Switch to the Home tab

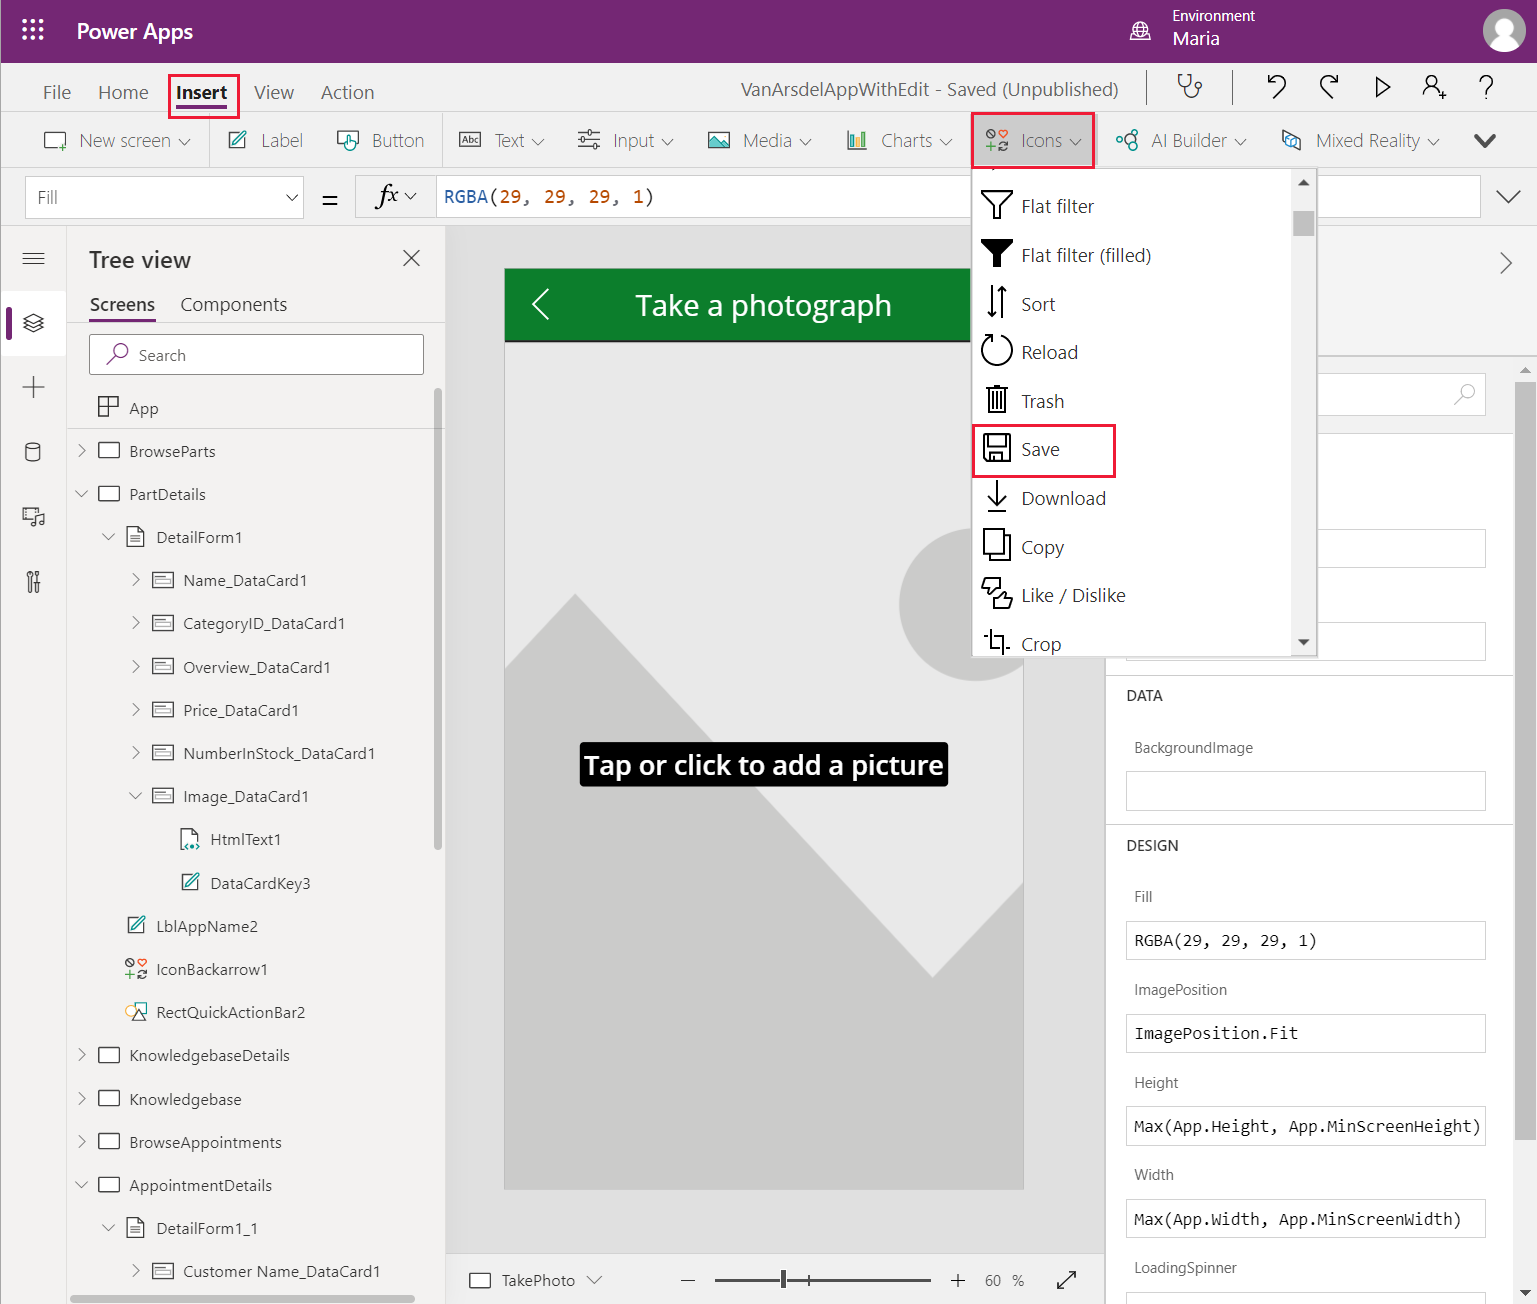[123, 92]
